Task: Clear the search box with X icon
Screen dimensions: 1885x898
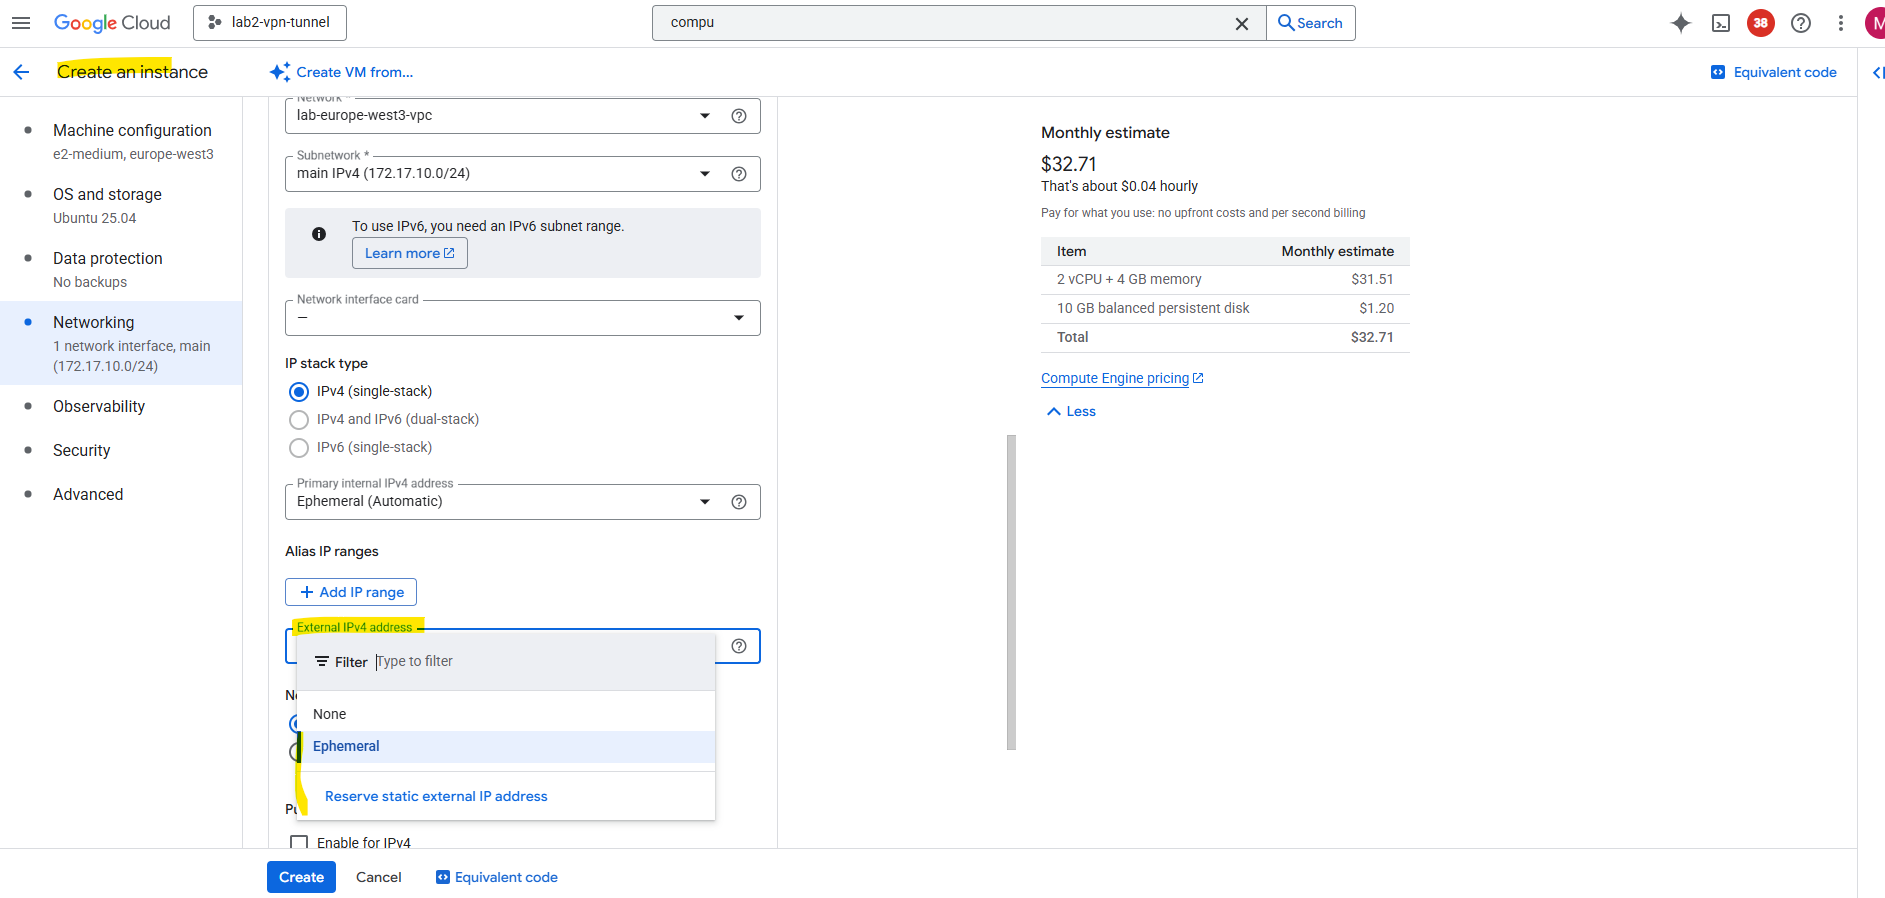Action: 1241,24
